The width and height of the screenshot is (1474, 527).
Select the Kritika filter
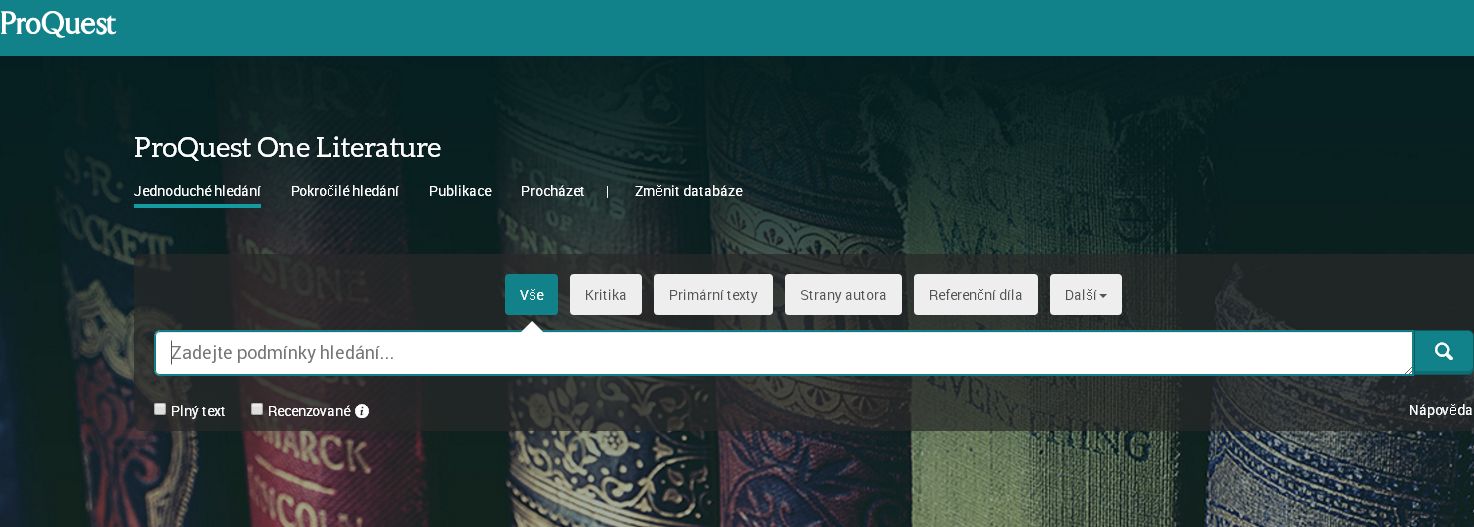point(606,295)
